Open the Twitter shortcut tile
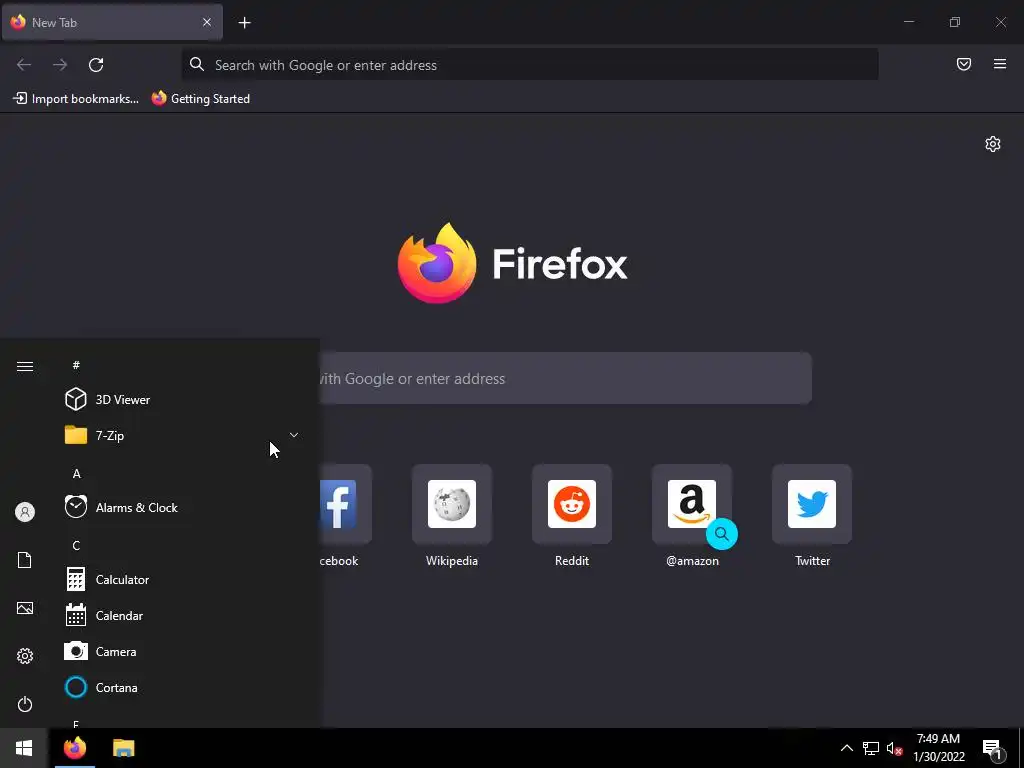 [x=812, y=516]
